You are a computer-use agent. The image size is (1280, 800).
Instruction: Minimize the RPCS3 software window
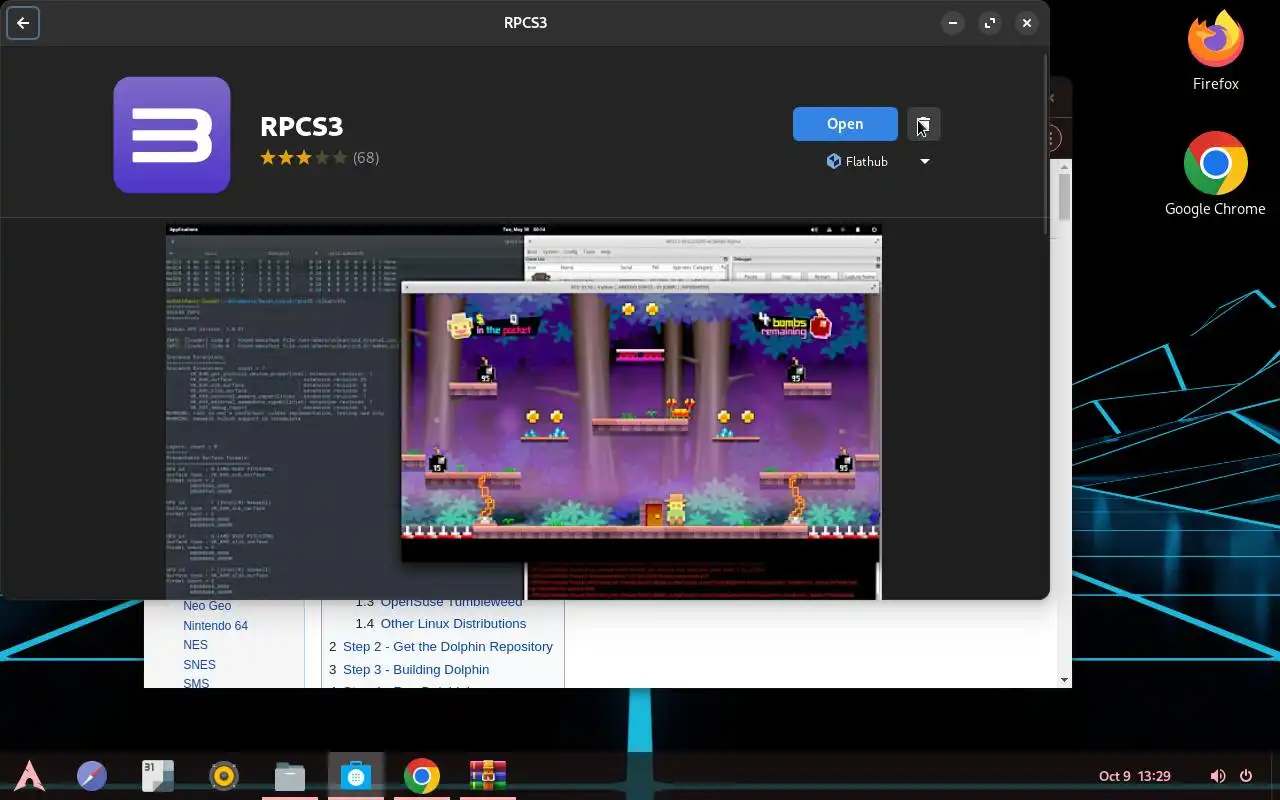[x=953, y=23]
